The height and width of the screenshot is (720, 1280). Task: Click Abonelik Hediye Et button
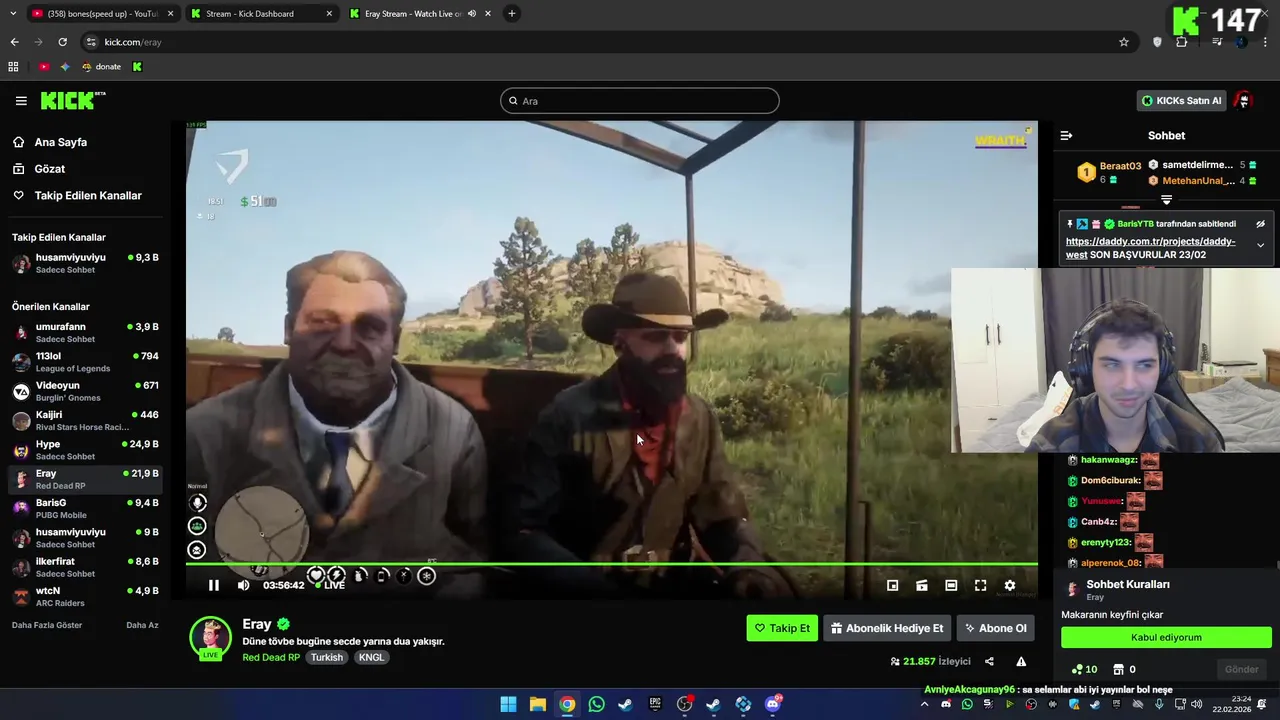pyautogui.click(x=887, y=628)
